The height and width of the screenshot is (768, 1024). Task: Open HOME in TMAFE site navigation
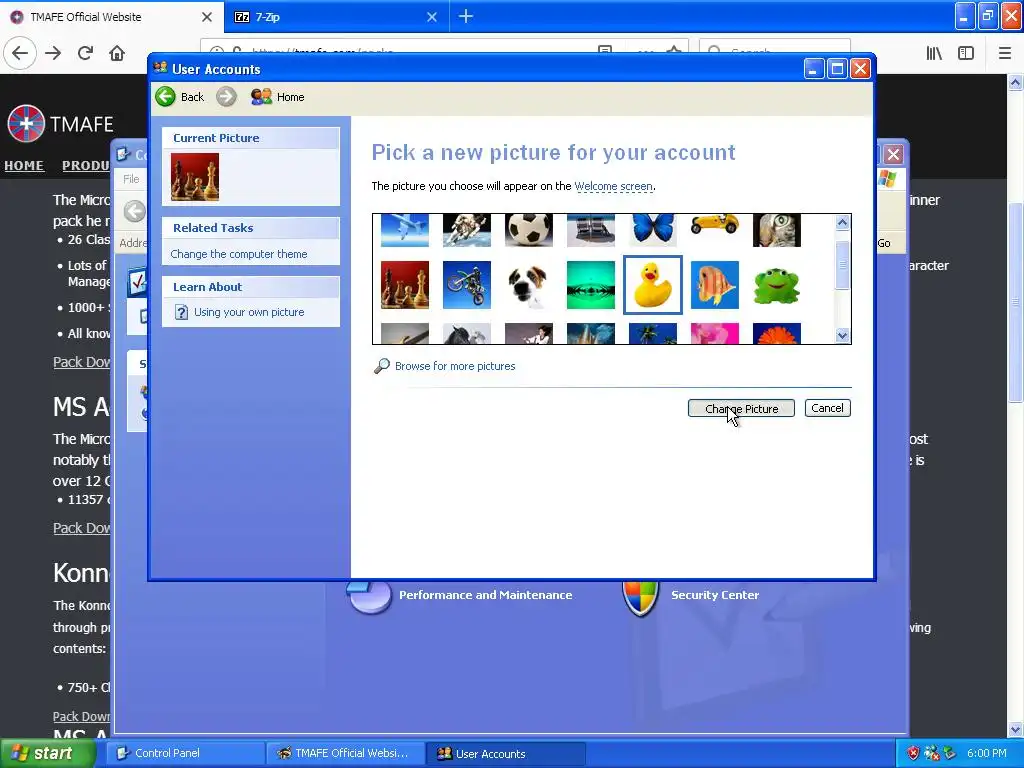(x=24, y=166)
